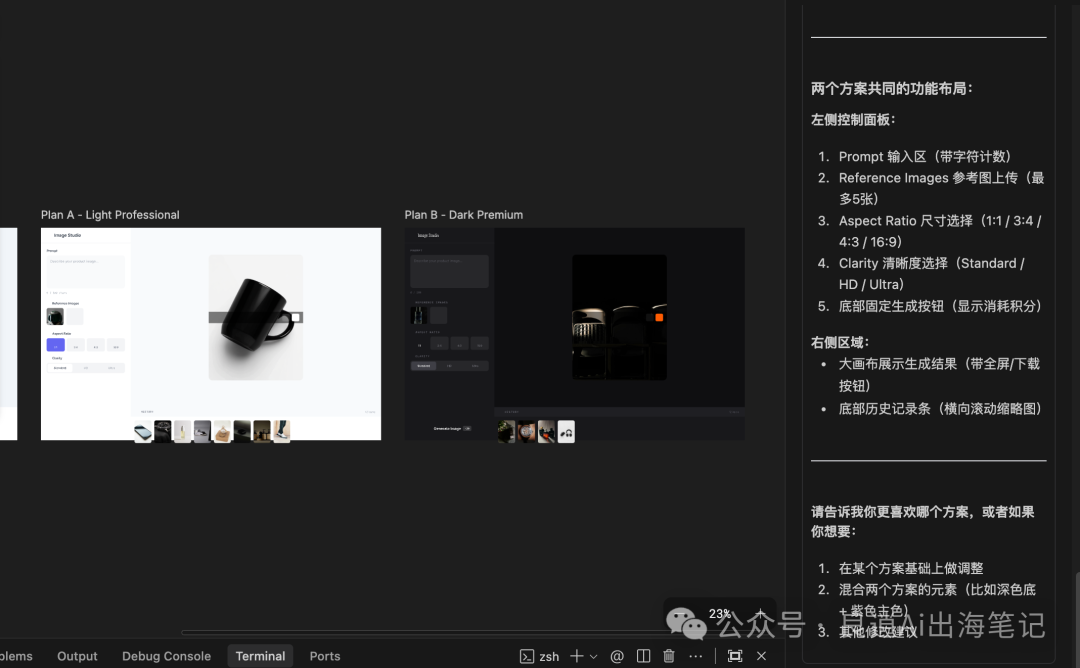Click the Plan B - Dark Premium label

click(463, 215)
